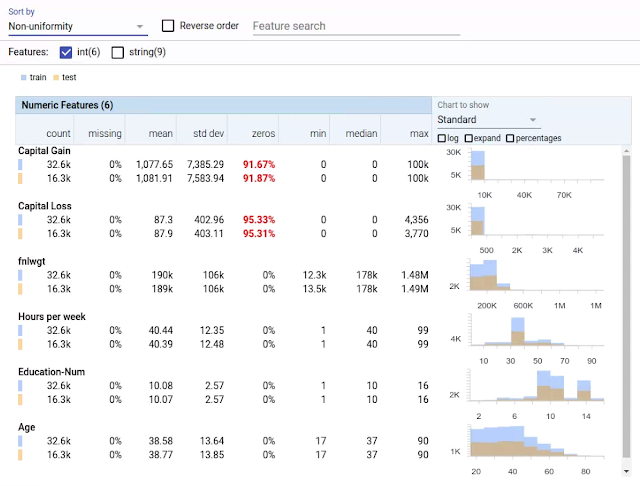Click the blue train legend swatch
Screen dimensions: 640x486
(23, 78)
